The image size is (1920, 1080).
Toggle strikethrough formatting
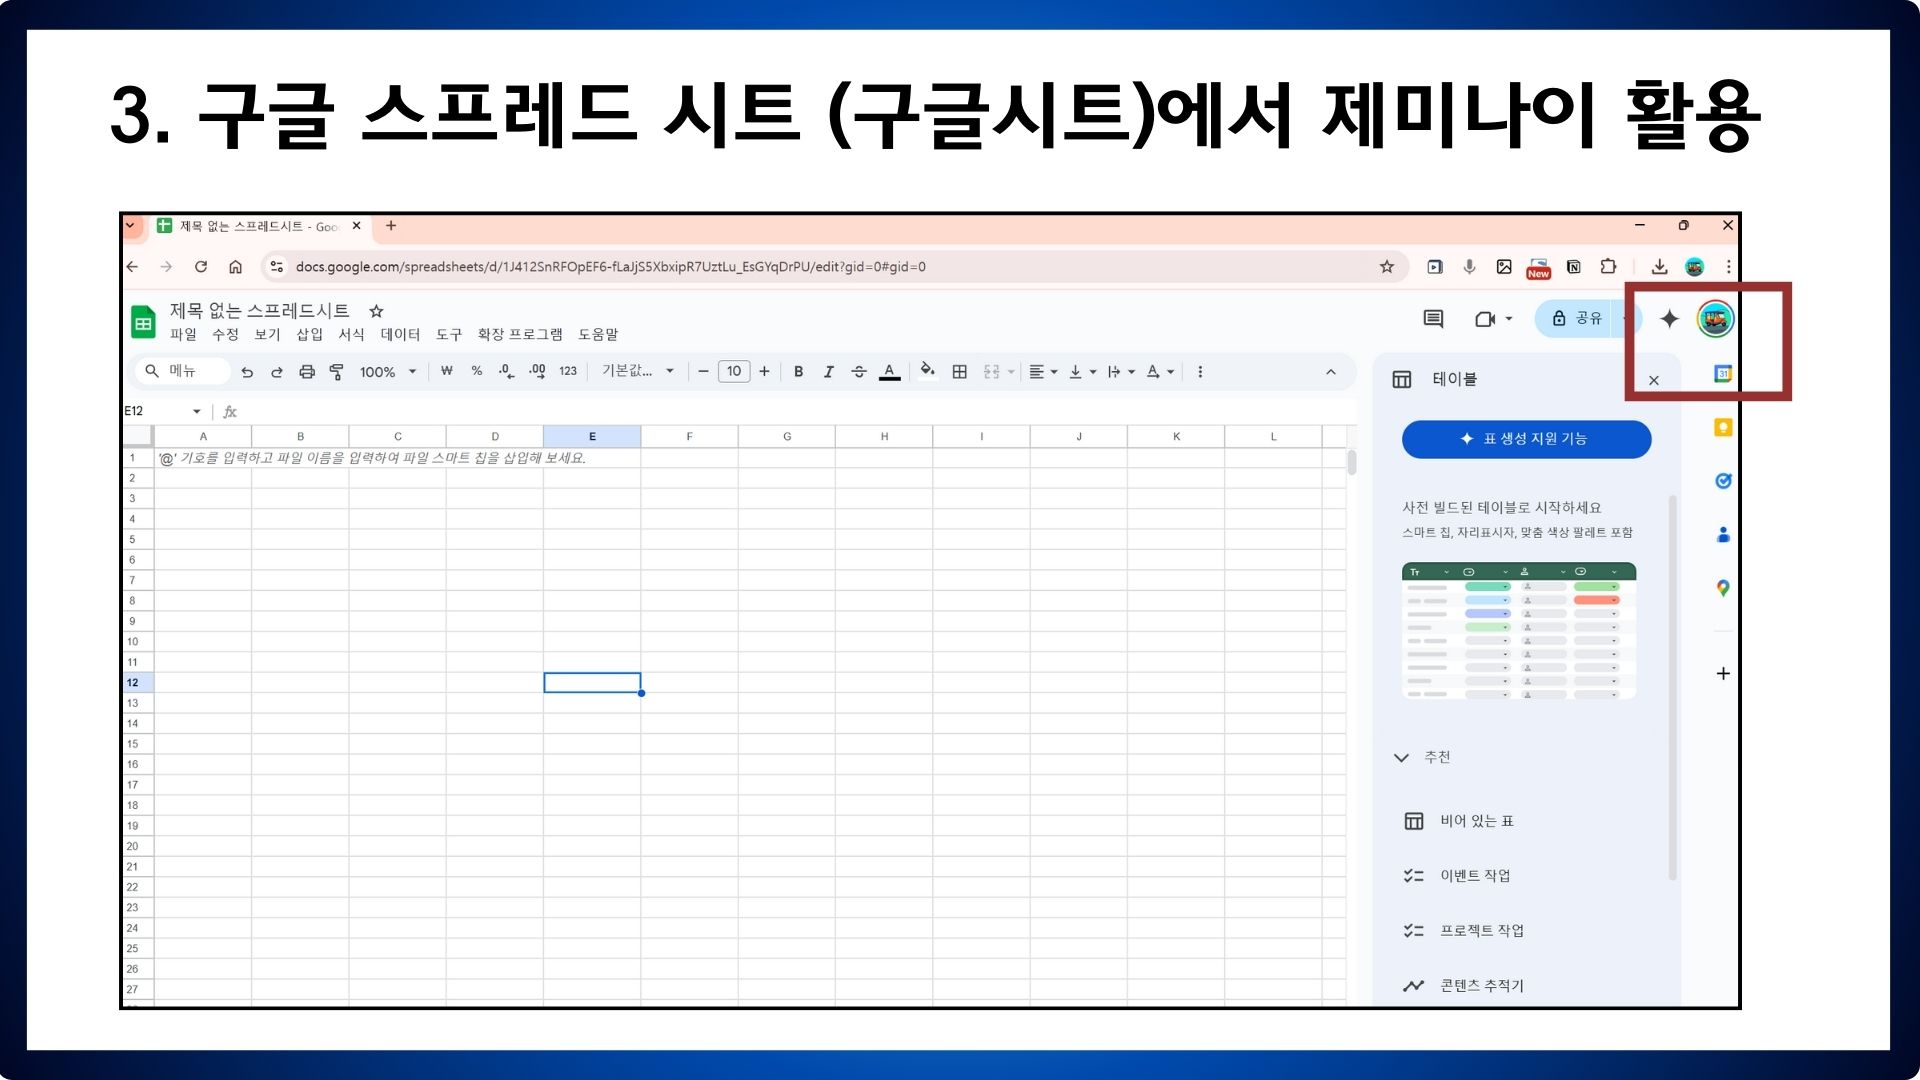[x=858, y=372]
